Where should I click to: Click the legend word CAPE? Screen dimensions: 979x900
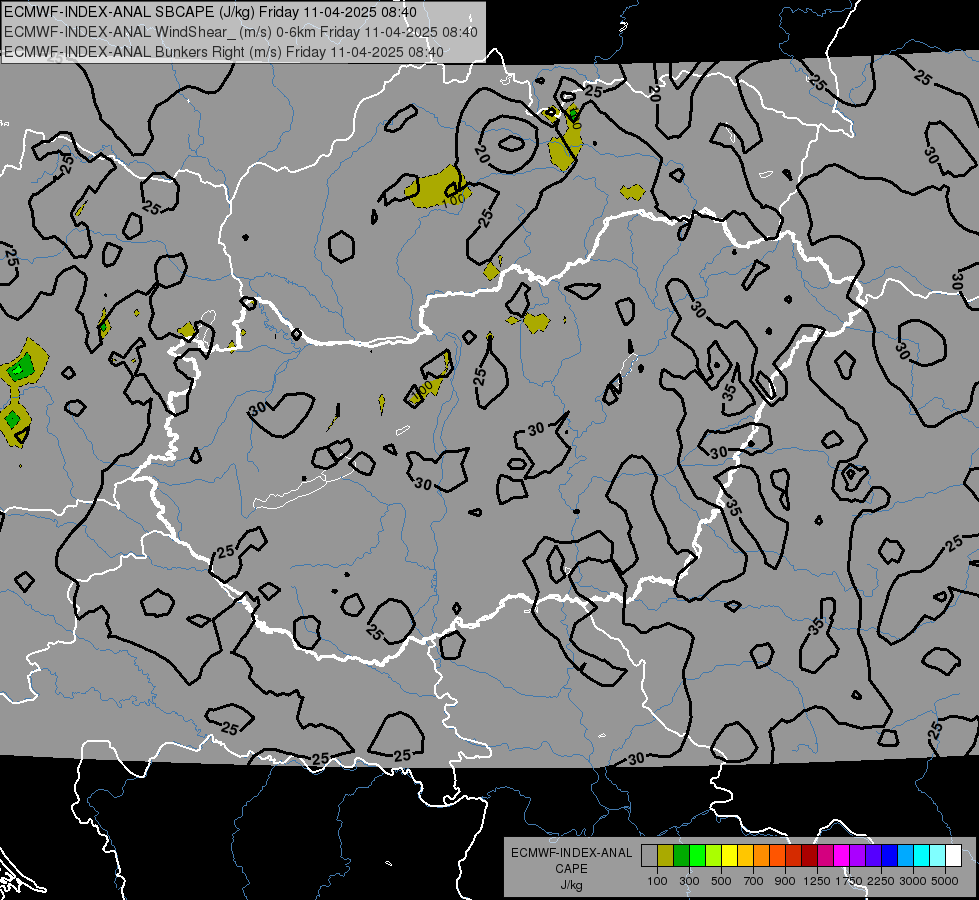click(x=571, y=869)
